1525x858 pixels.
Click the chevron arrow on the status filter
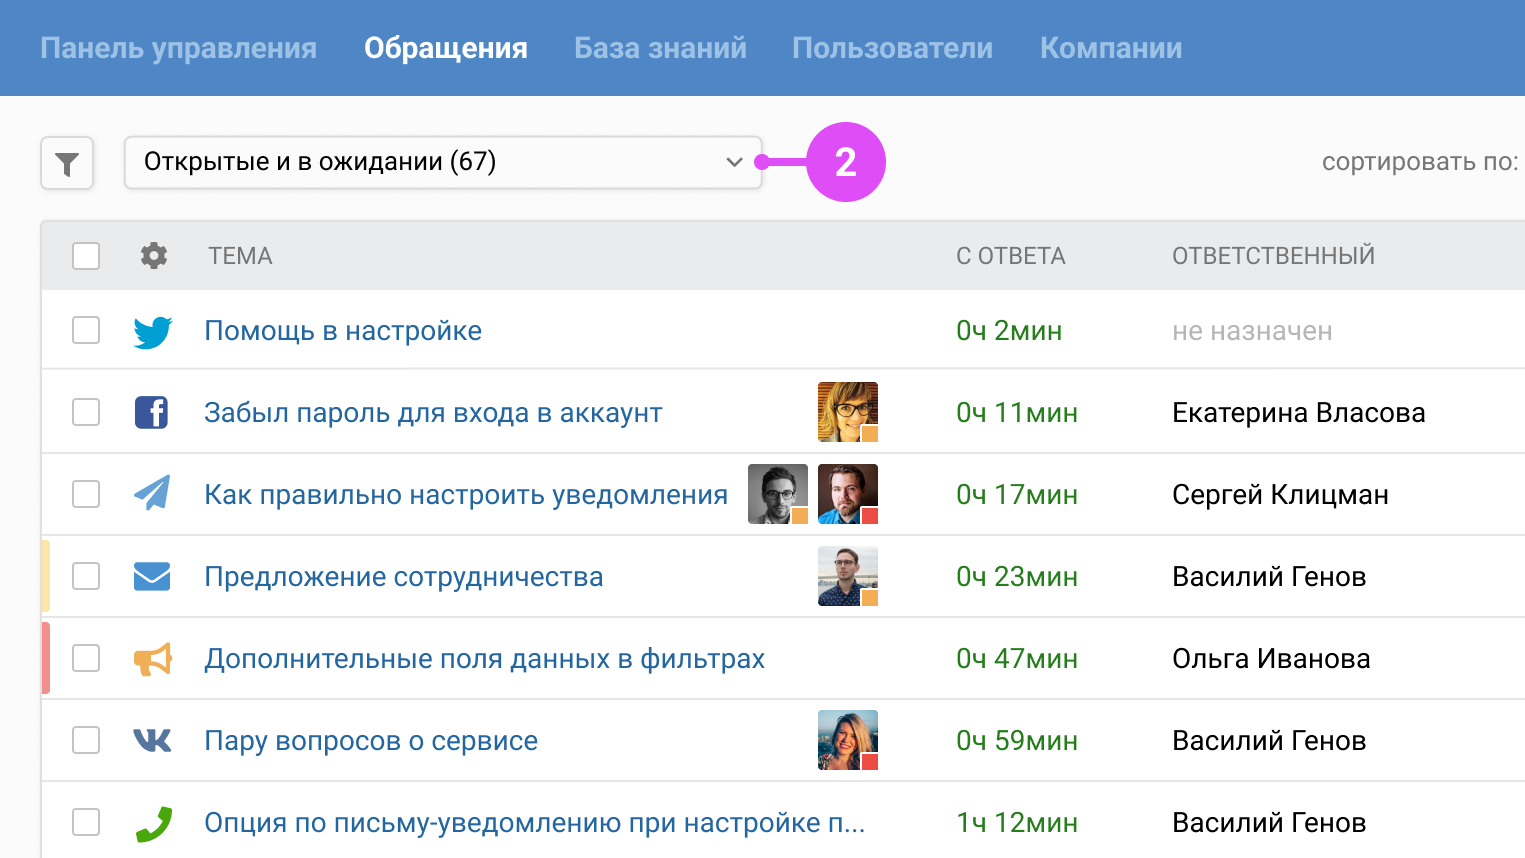coord(733,162)
